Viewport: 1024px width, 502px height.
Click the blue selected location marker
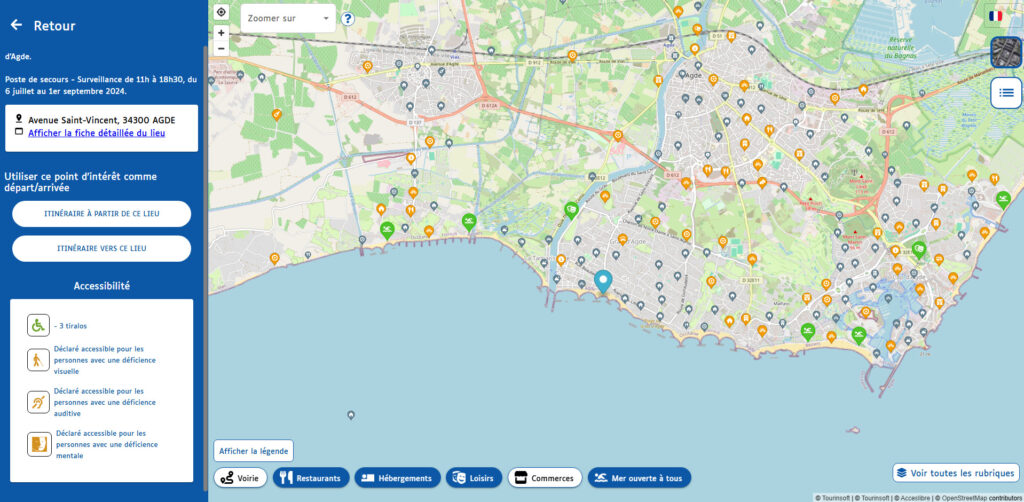tap(602, 281)
